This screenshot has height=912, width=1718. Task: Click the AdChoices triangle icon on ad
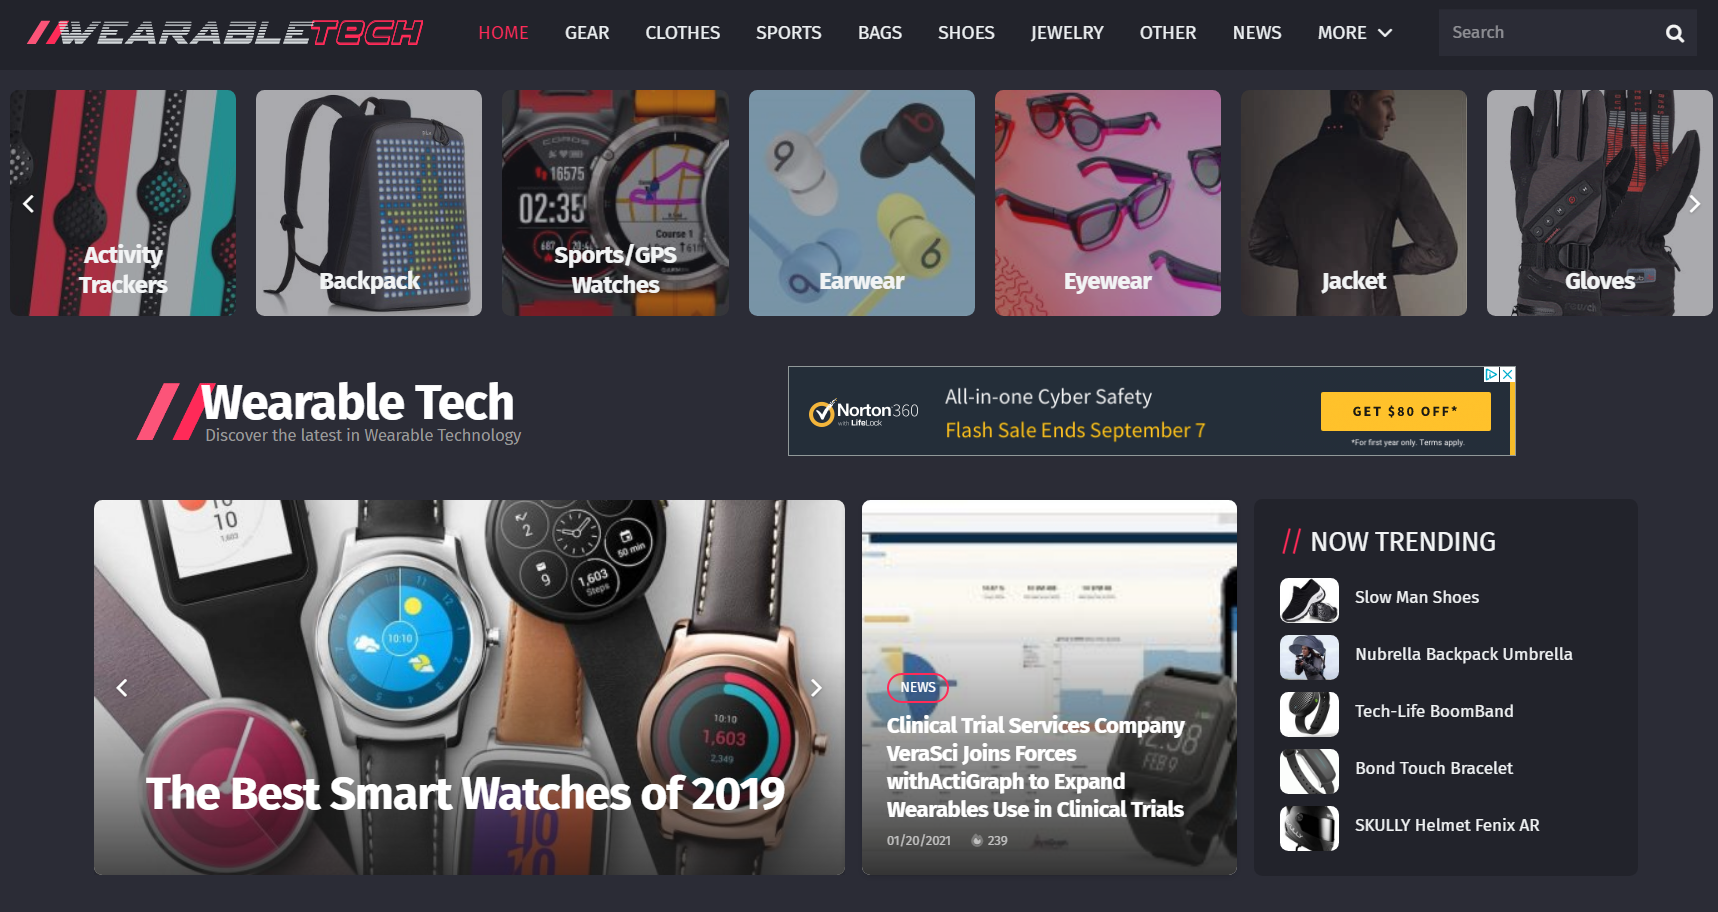tap(1491, 374)
